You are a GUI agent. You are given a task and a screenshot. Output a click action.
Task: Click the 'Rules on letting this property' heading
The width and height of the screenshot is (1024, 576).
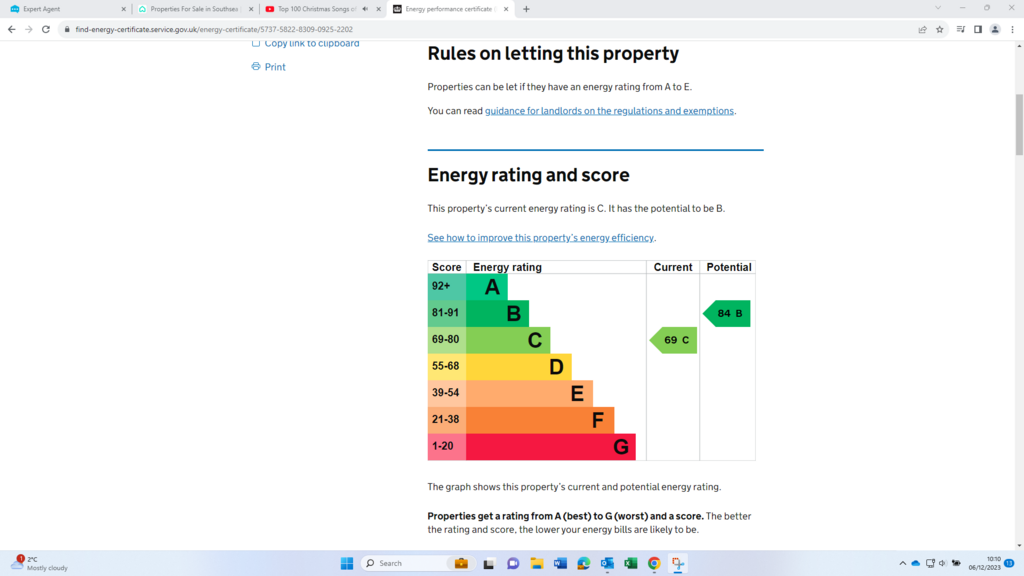coord(553,54)
